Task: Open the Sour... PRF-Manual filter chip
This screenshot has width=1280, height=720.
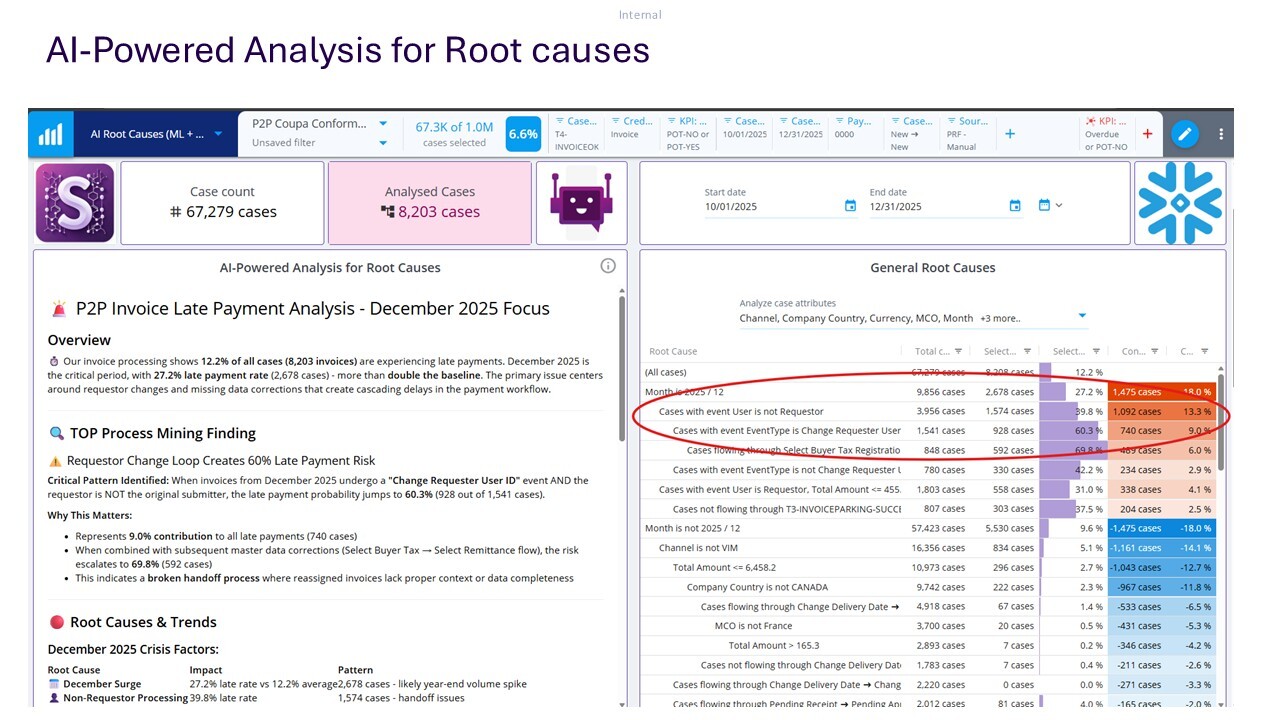Action: click(968, 133)
